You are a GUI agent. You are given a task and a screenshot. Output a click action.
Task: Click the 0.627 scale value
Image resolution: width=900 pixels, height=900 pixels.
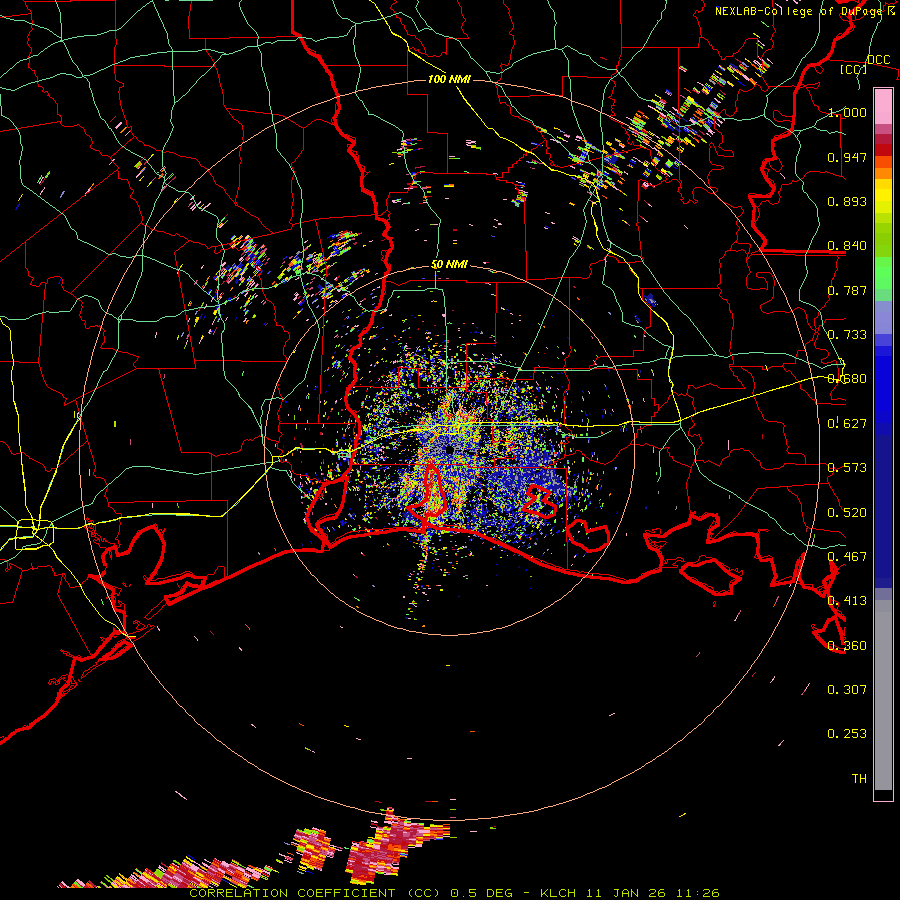click(x=847, y=424)
